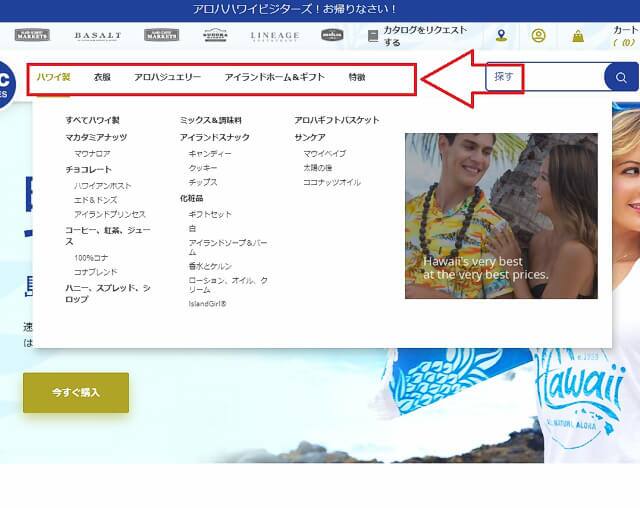
Task: Click the first Markets logo in header
Action: (33, 35)
